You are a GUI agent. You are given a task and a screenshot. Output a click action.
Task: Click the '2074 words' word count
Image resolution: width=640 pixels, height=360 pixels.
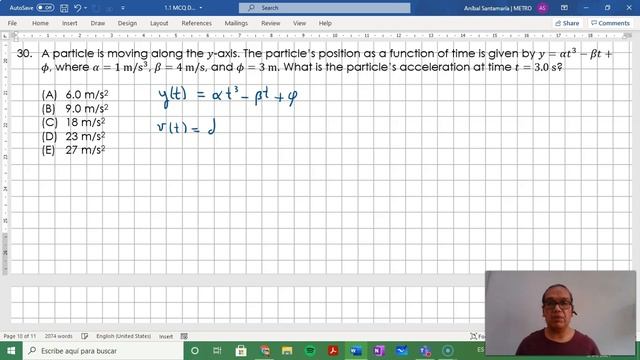click(58, 336)
